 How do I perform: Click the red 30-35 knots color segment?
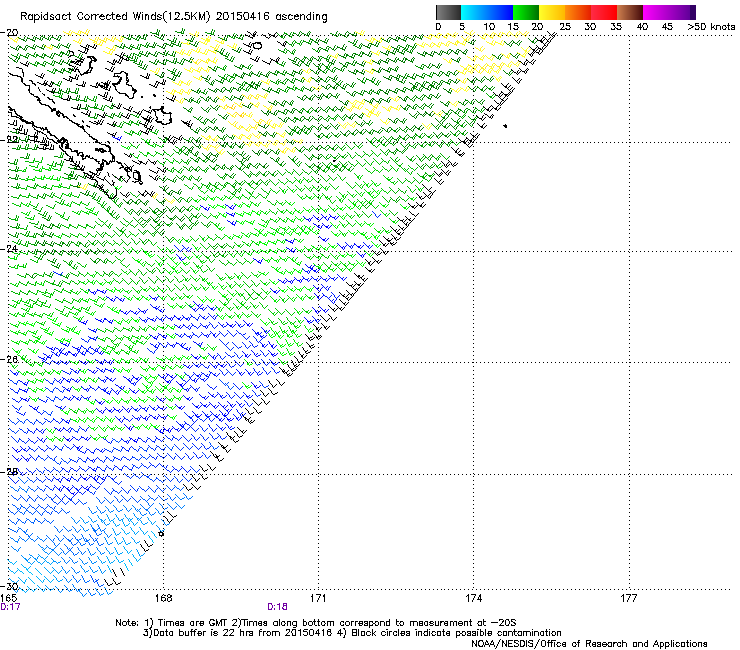click(x=604, y=12)
